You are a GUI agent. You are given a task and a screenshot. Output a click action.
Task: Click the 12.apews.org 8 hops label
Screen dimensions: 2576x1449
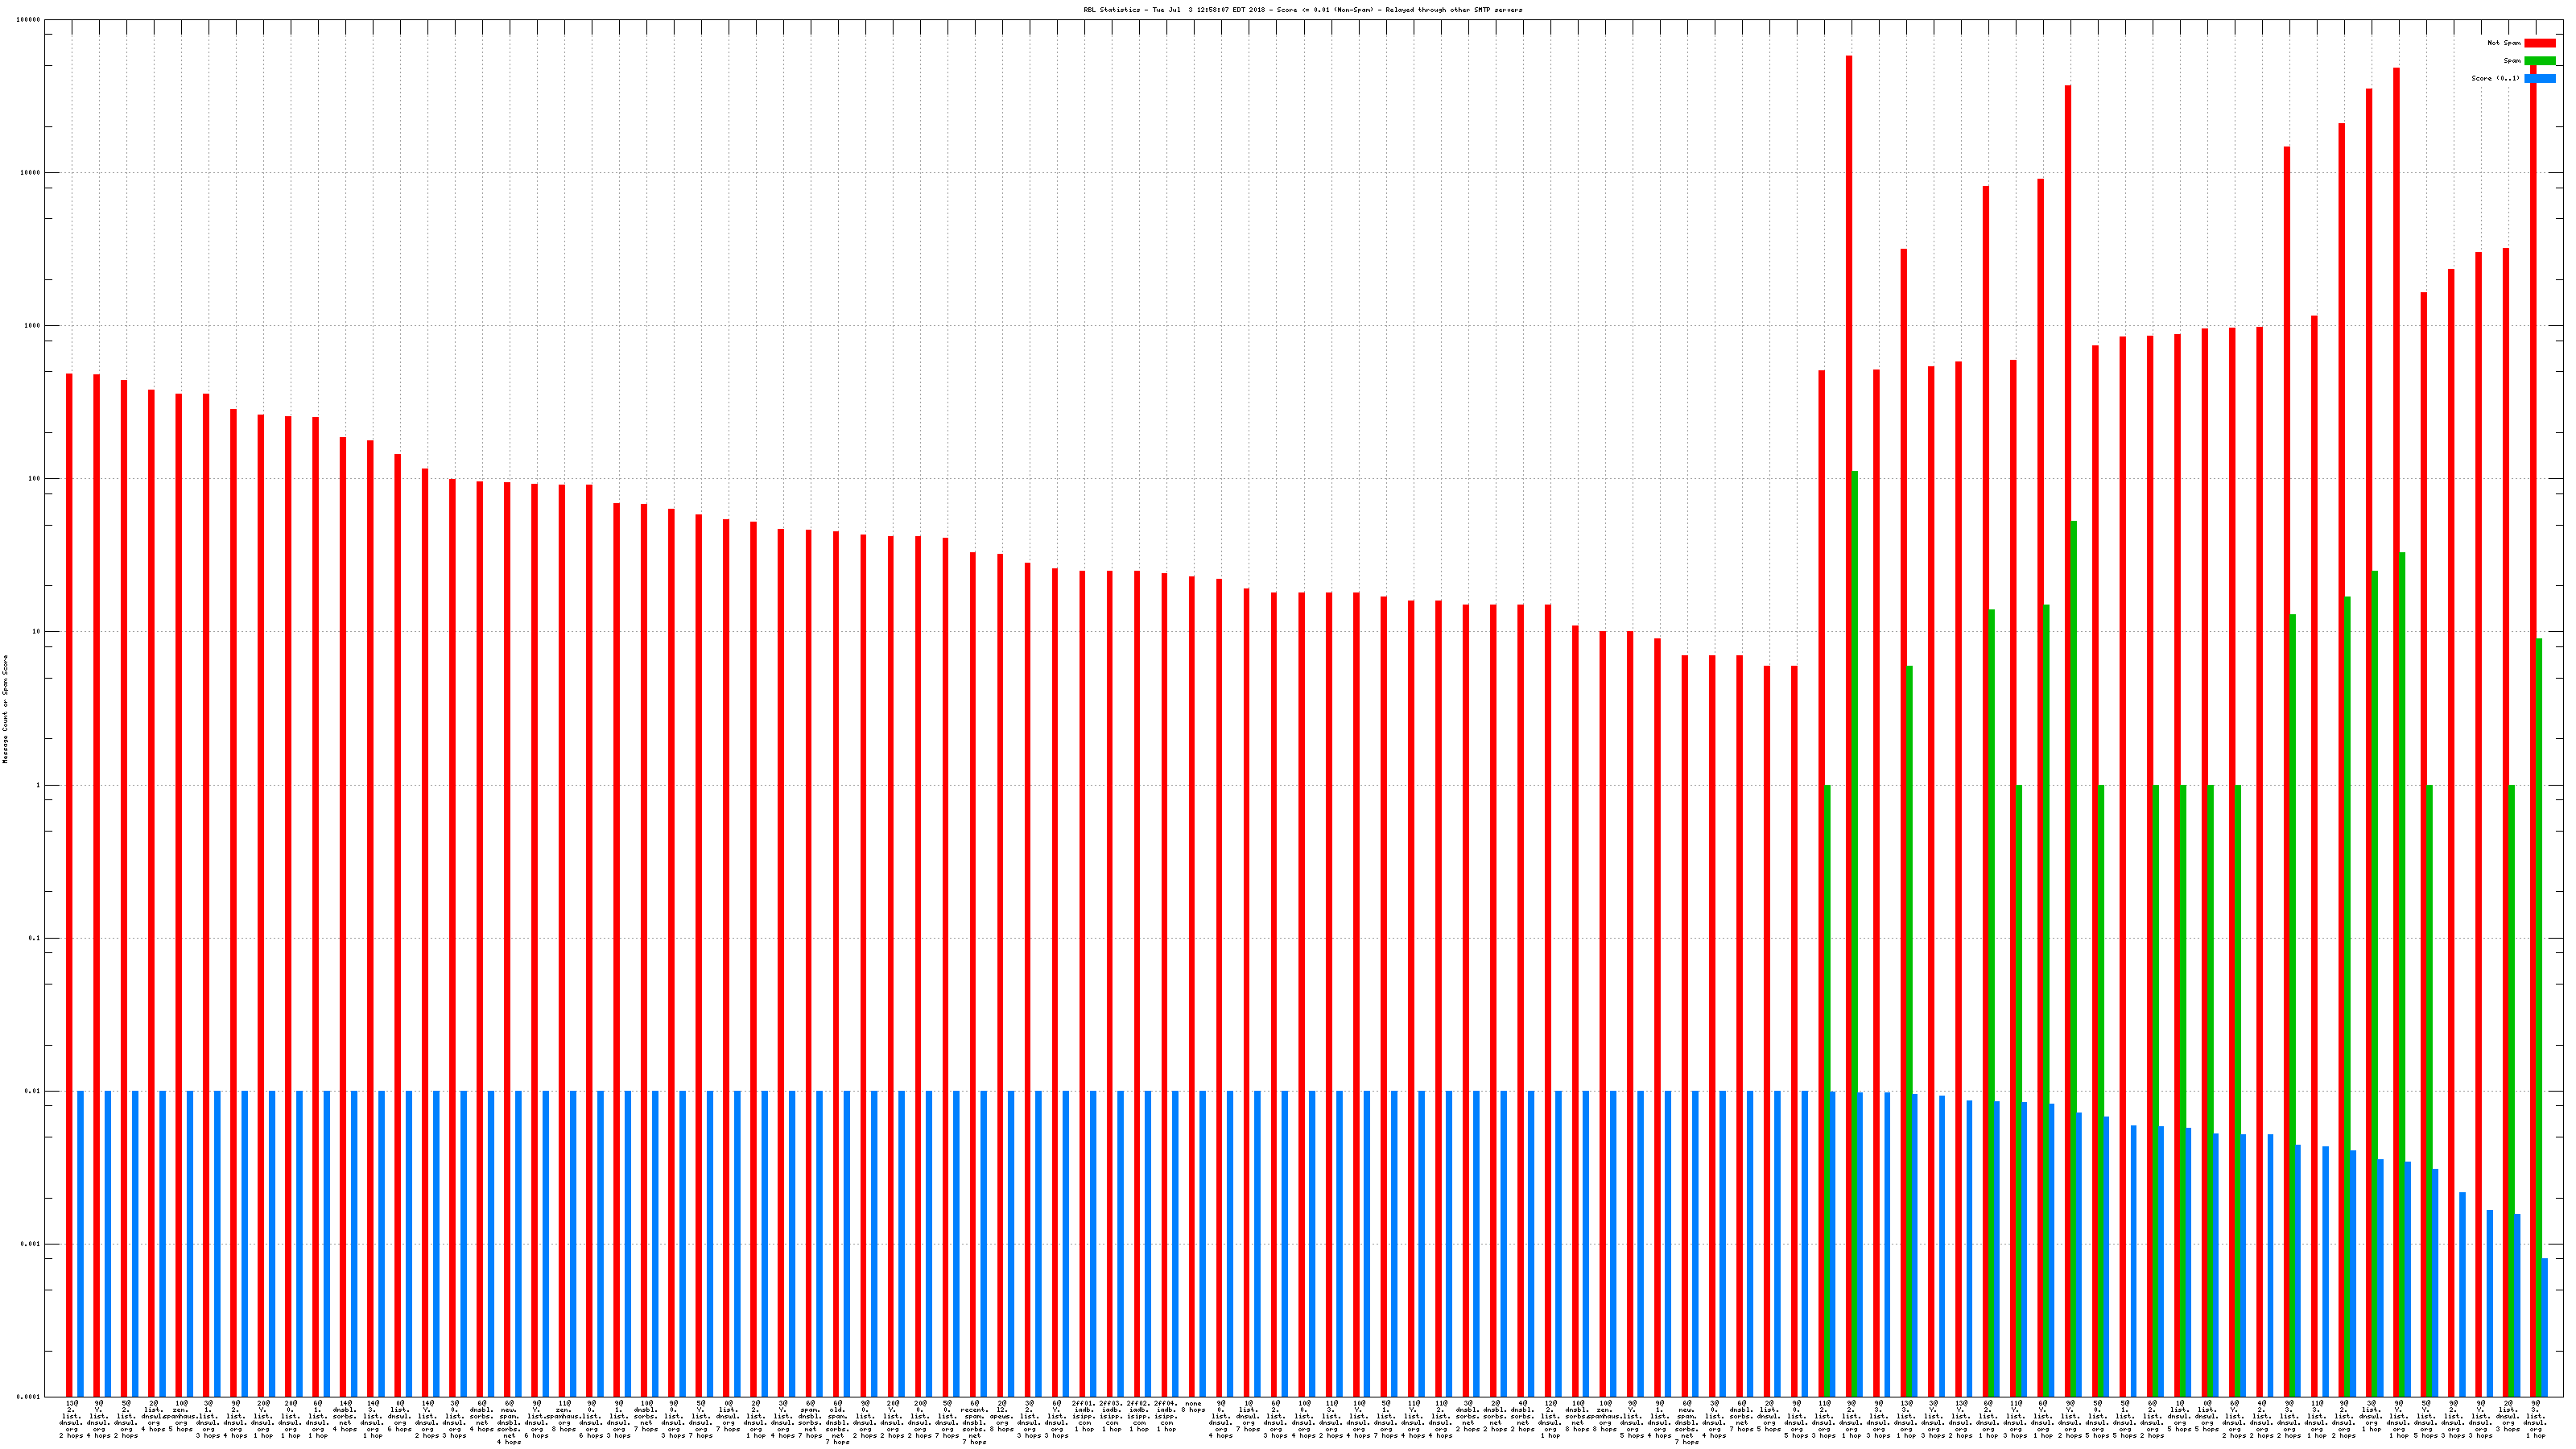point(1001,1415)
